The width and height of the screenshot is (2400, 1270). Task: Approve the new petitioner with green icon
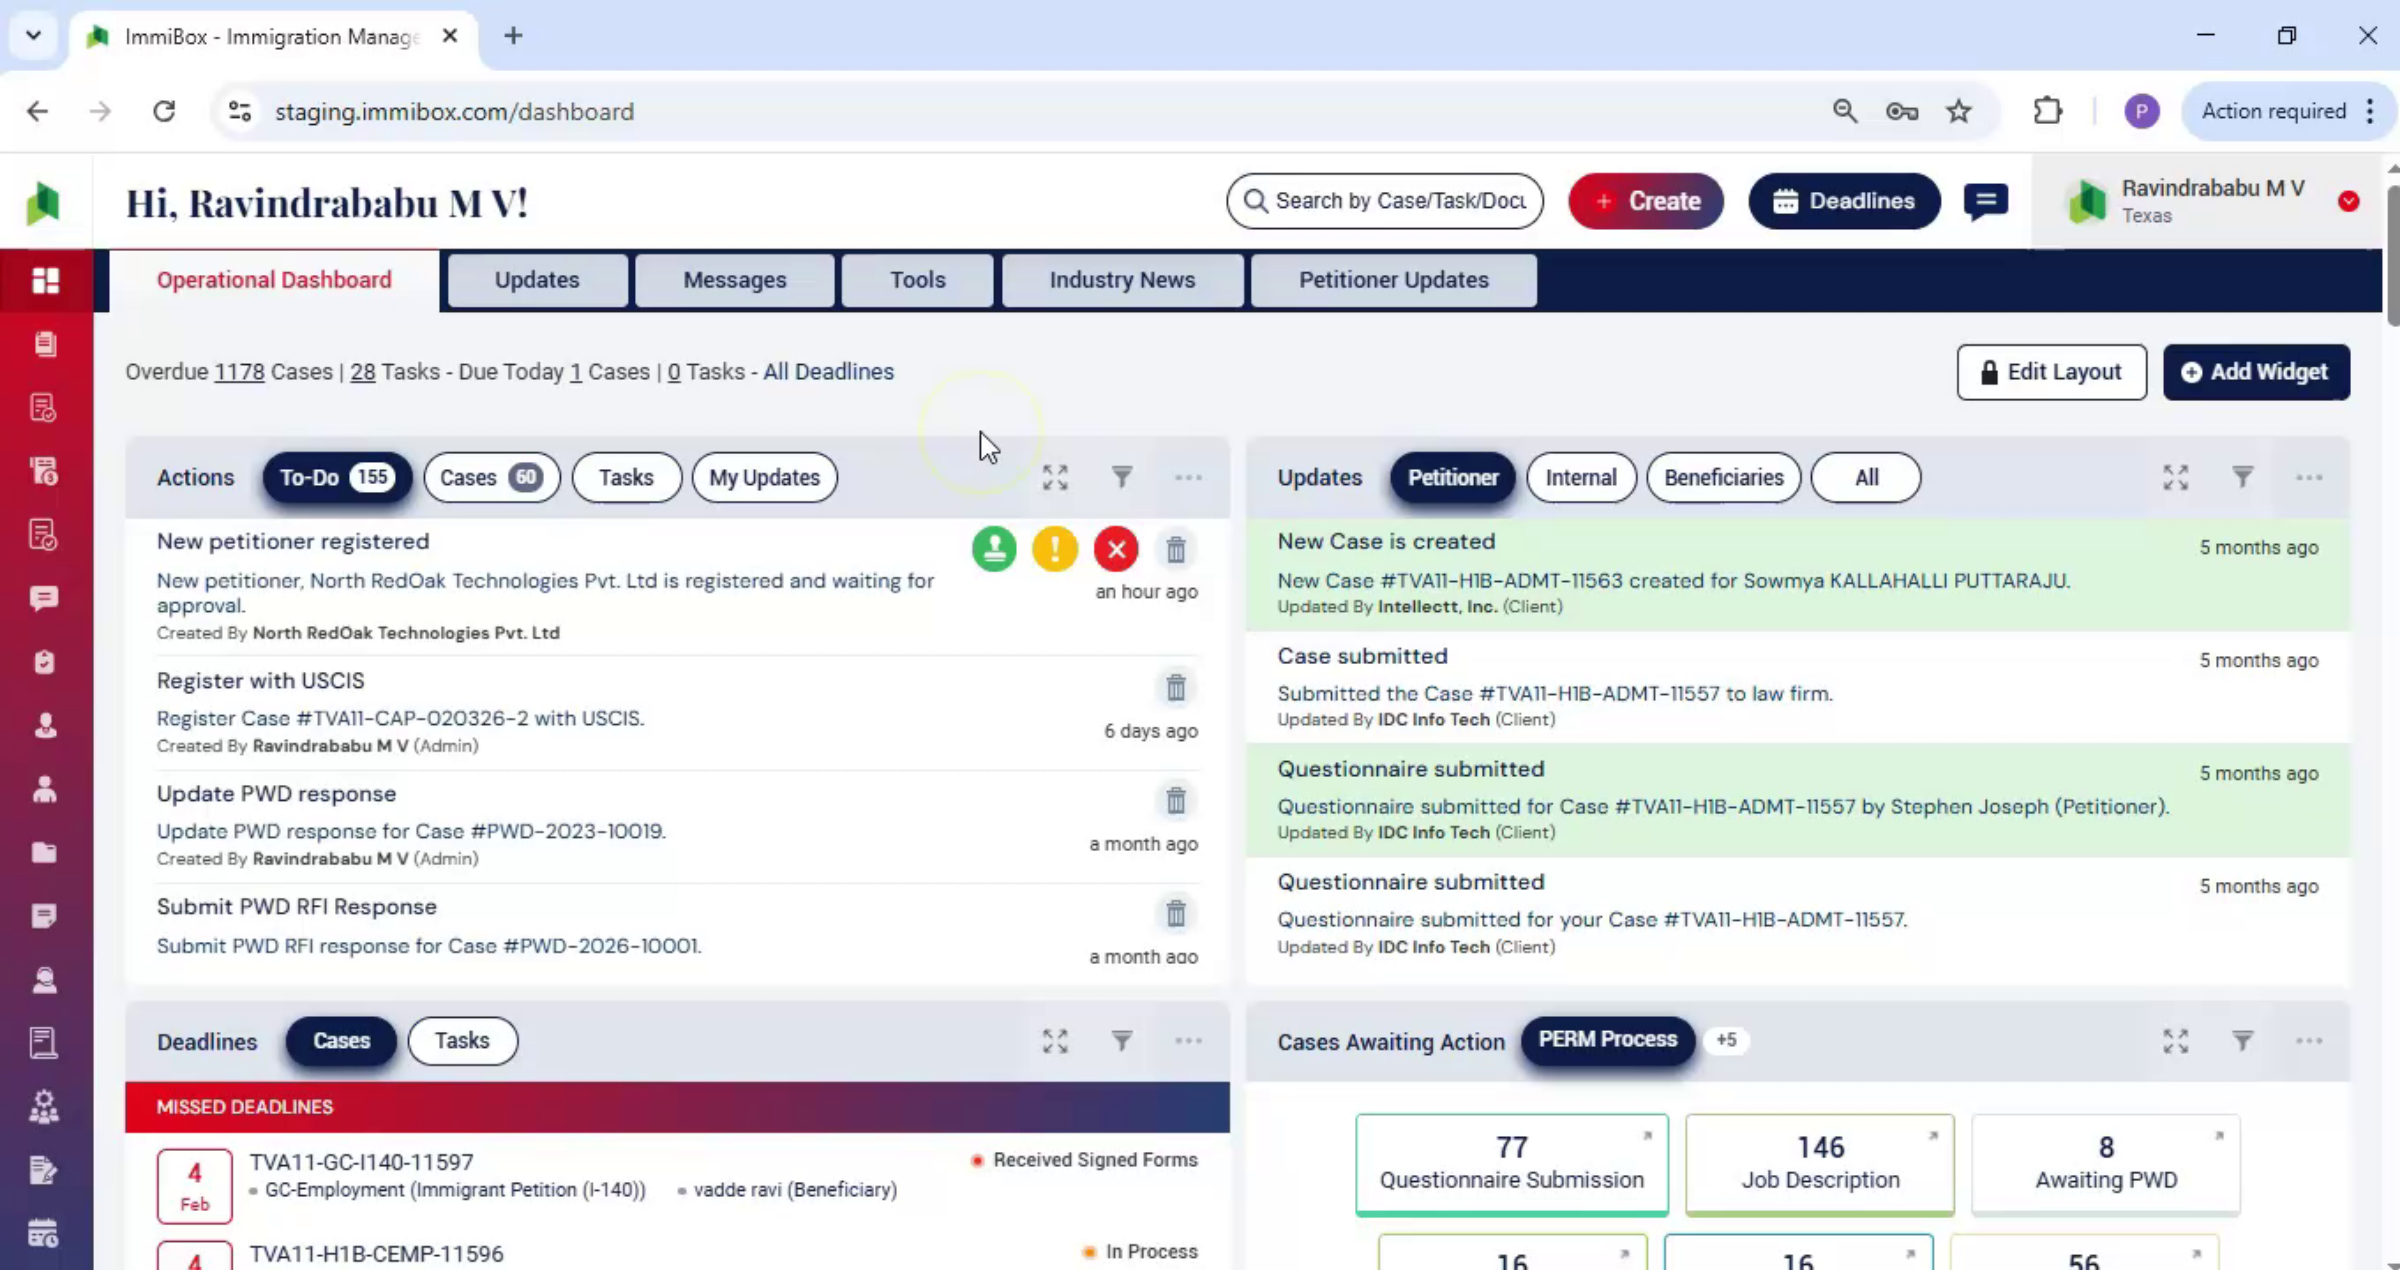[994, 549]
